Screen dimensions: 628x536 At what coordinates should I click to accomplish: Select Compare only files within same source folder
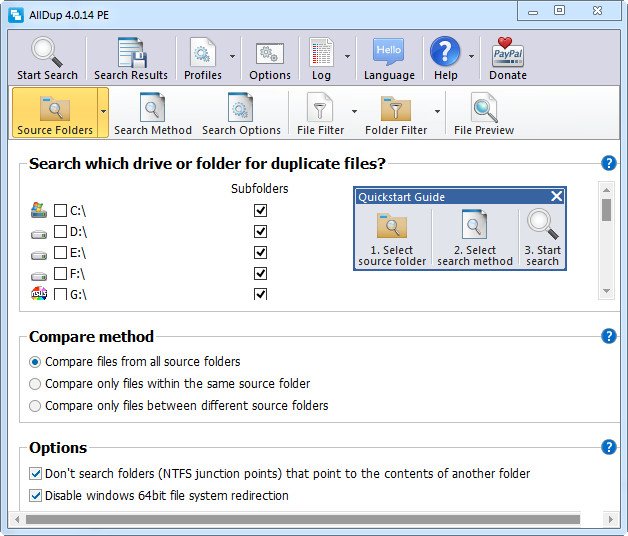tap(36, 383)
